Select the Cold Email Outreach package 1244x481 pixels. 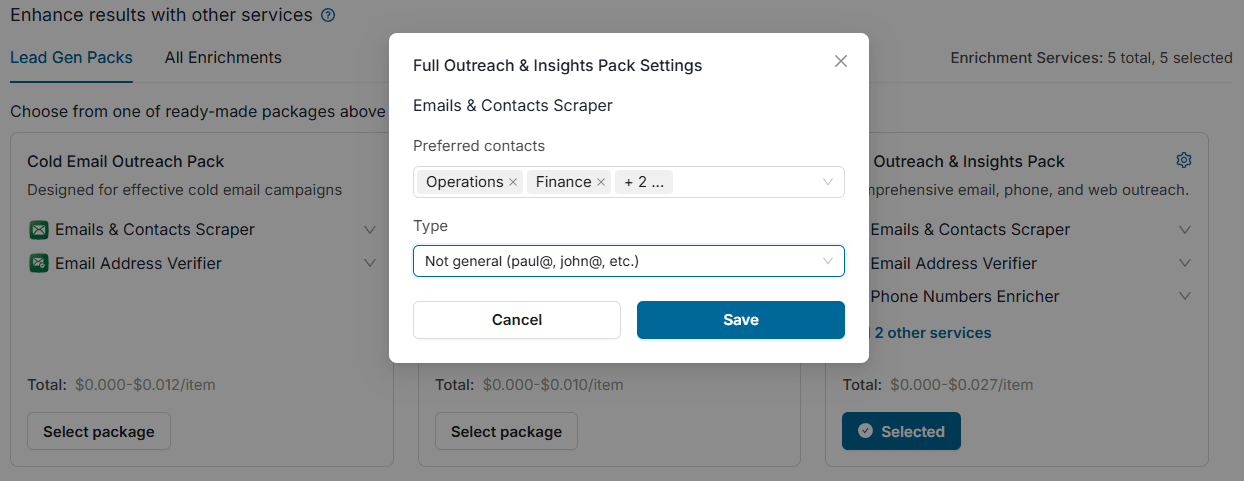click(x=99, y=432)
